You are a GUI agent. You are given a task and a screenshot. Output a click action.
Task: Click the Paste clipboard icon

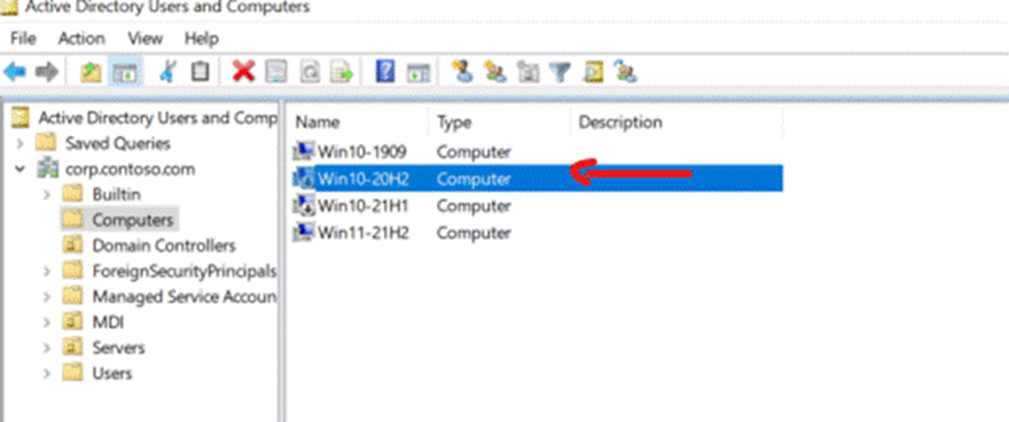(200, 71)
